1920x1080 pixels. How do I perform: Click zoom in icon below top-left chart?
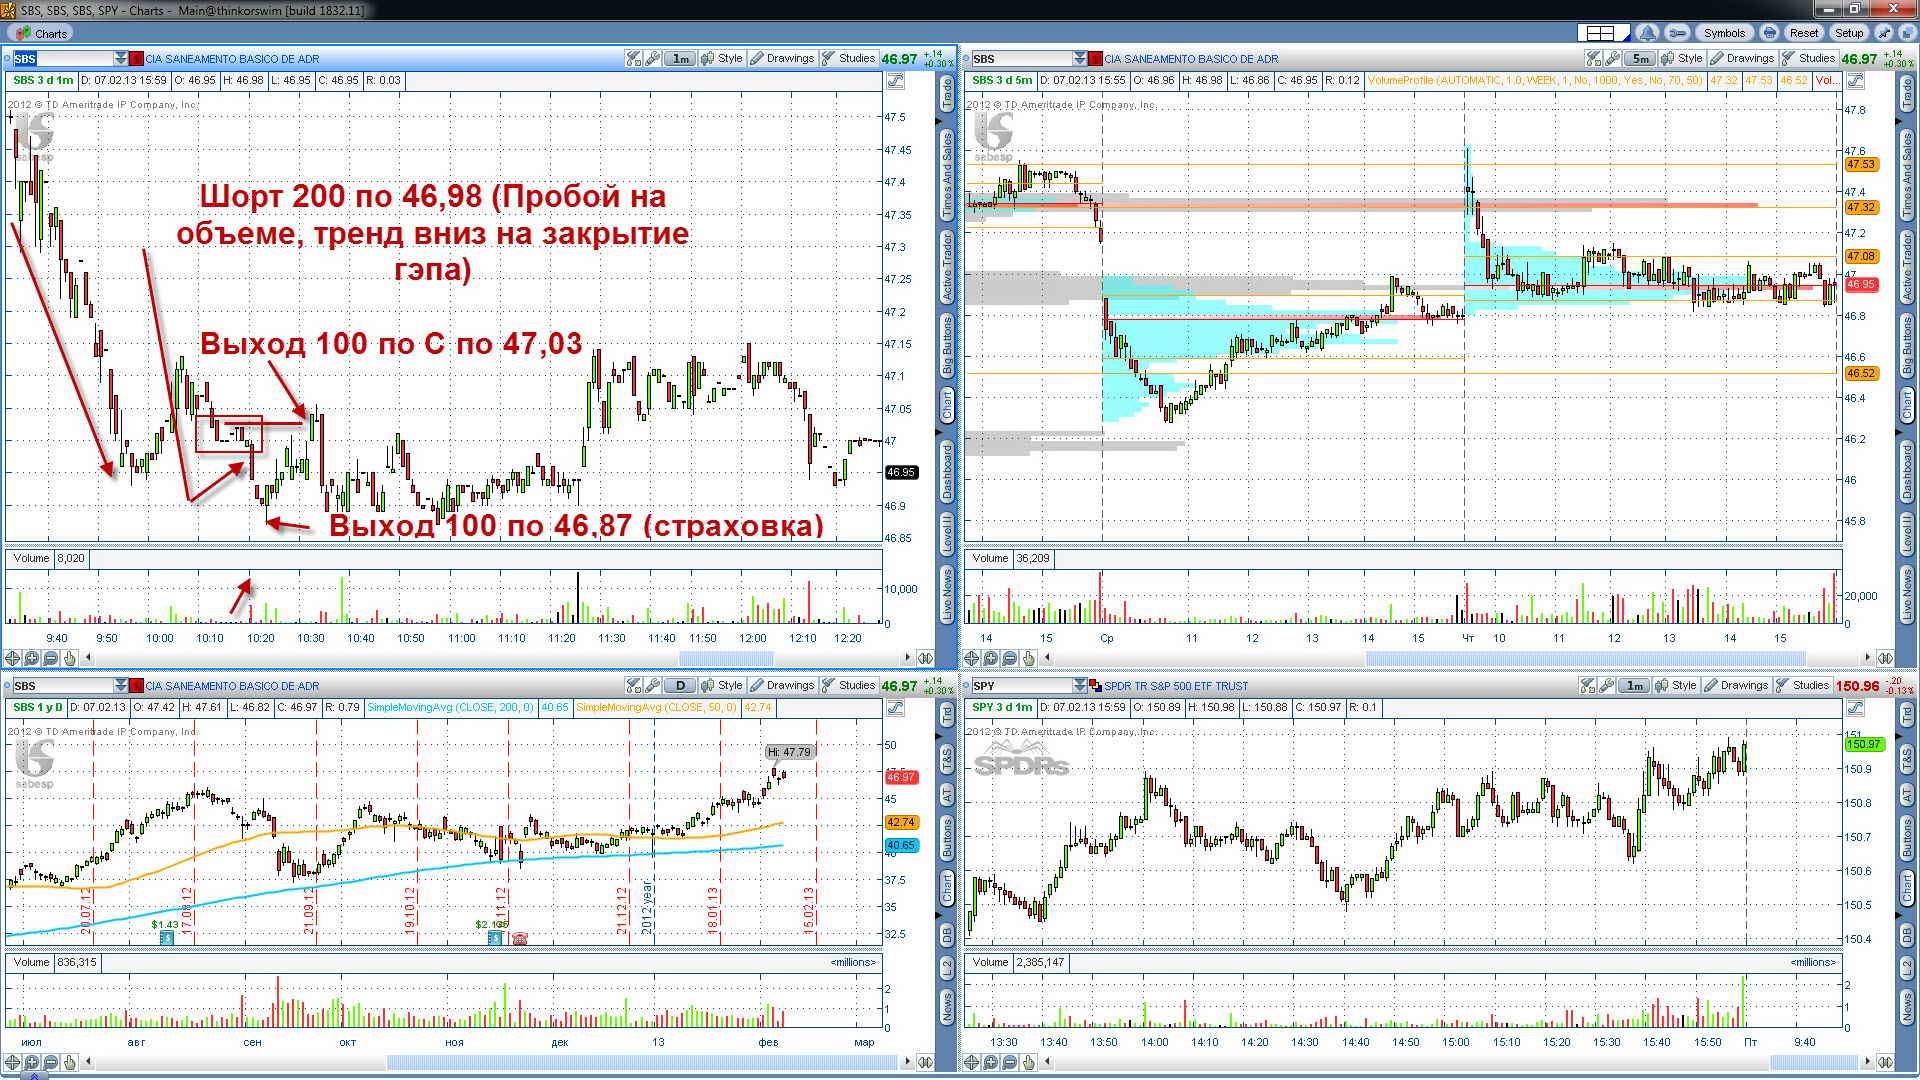[32, 658]
